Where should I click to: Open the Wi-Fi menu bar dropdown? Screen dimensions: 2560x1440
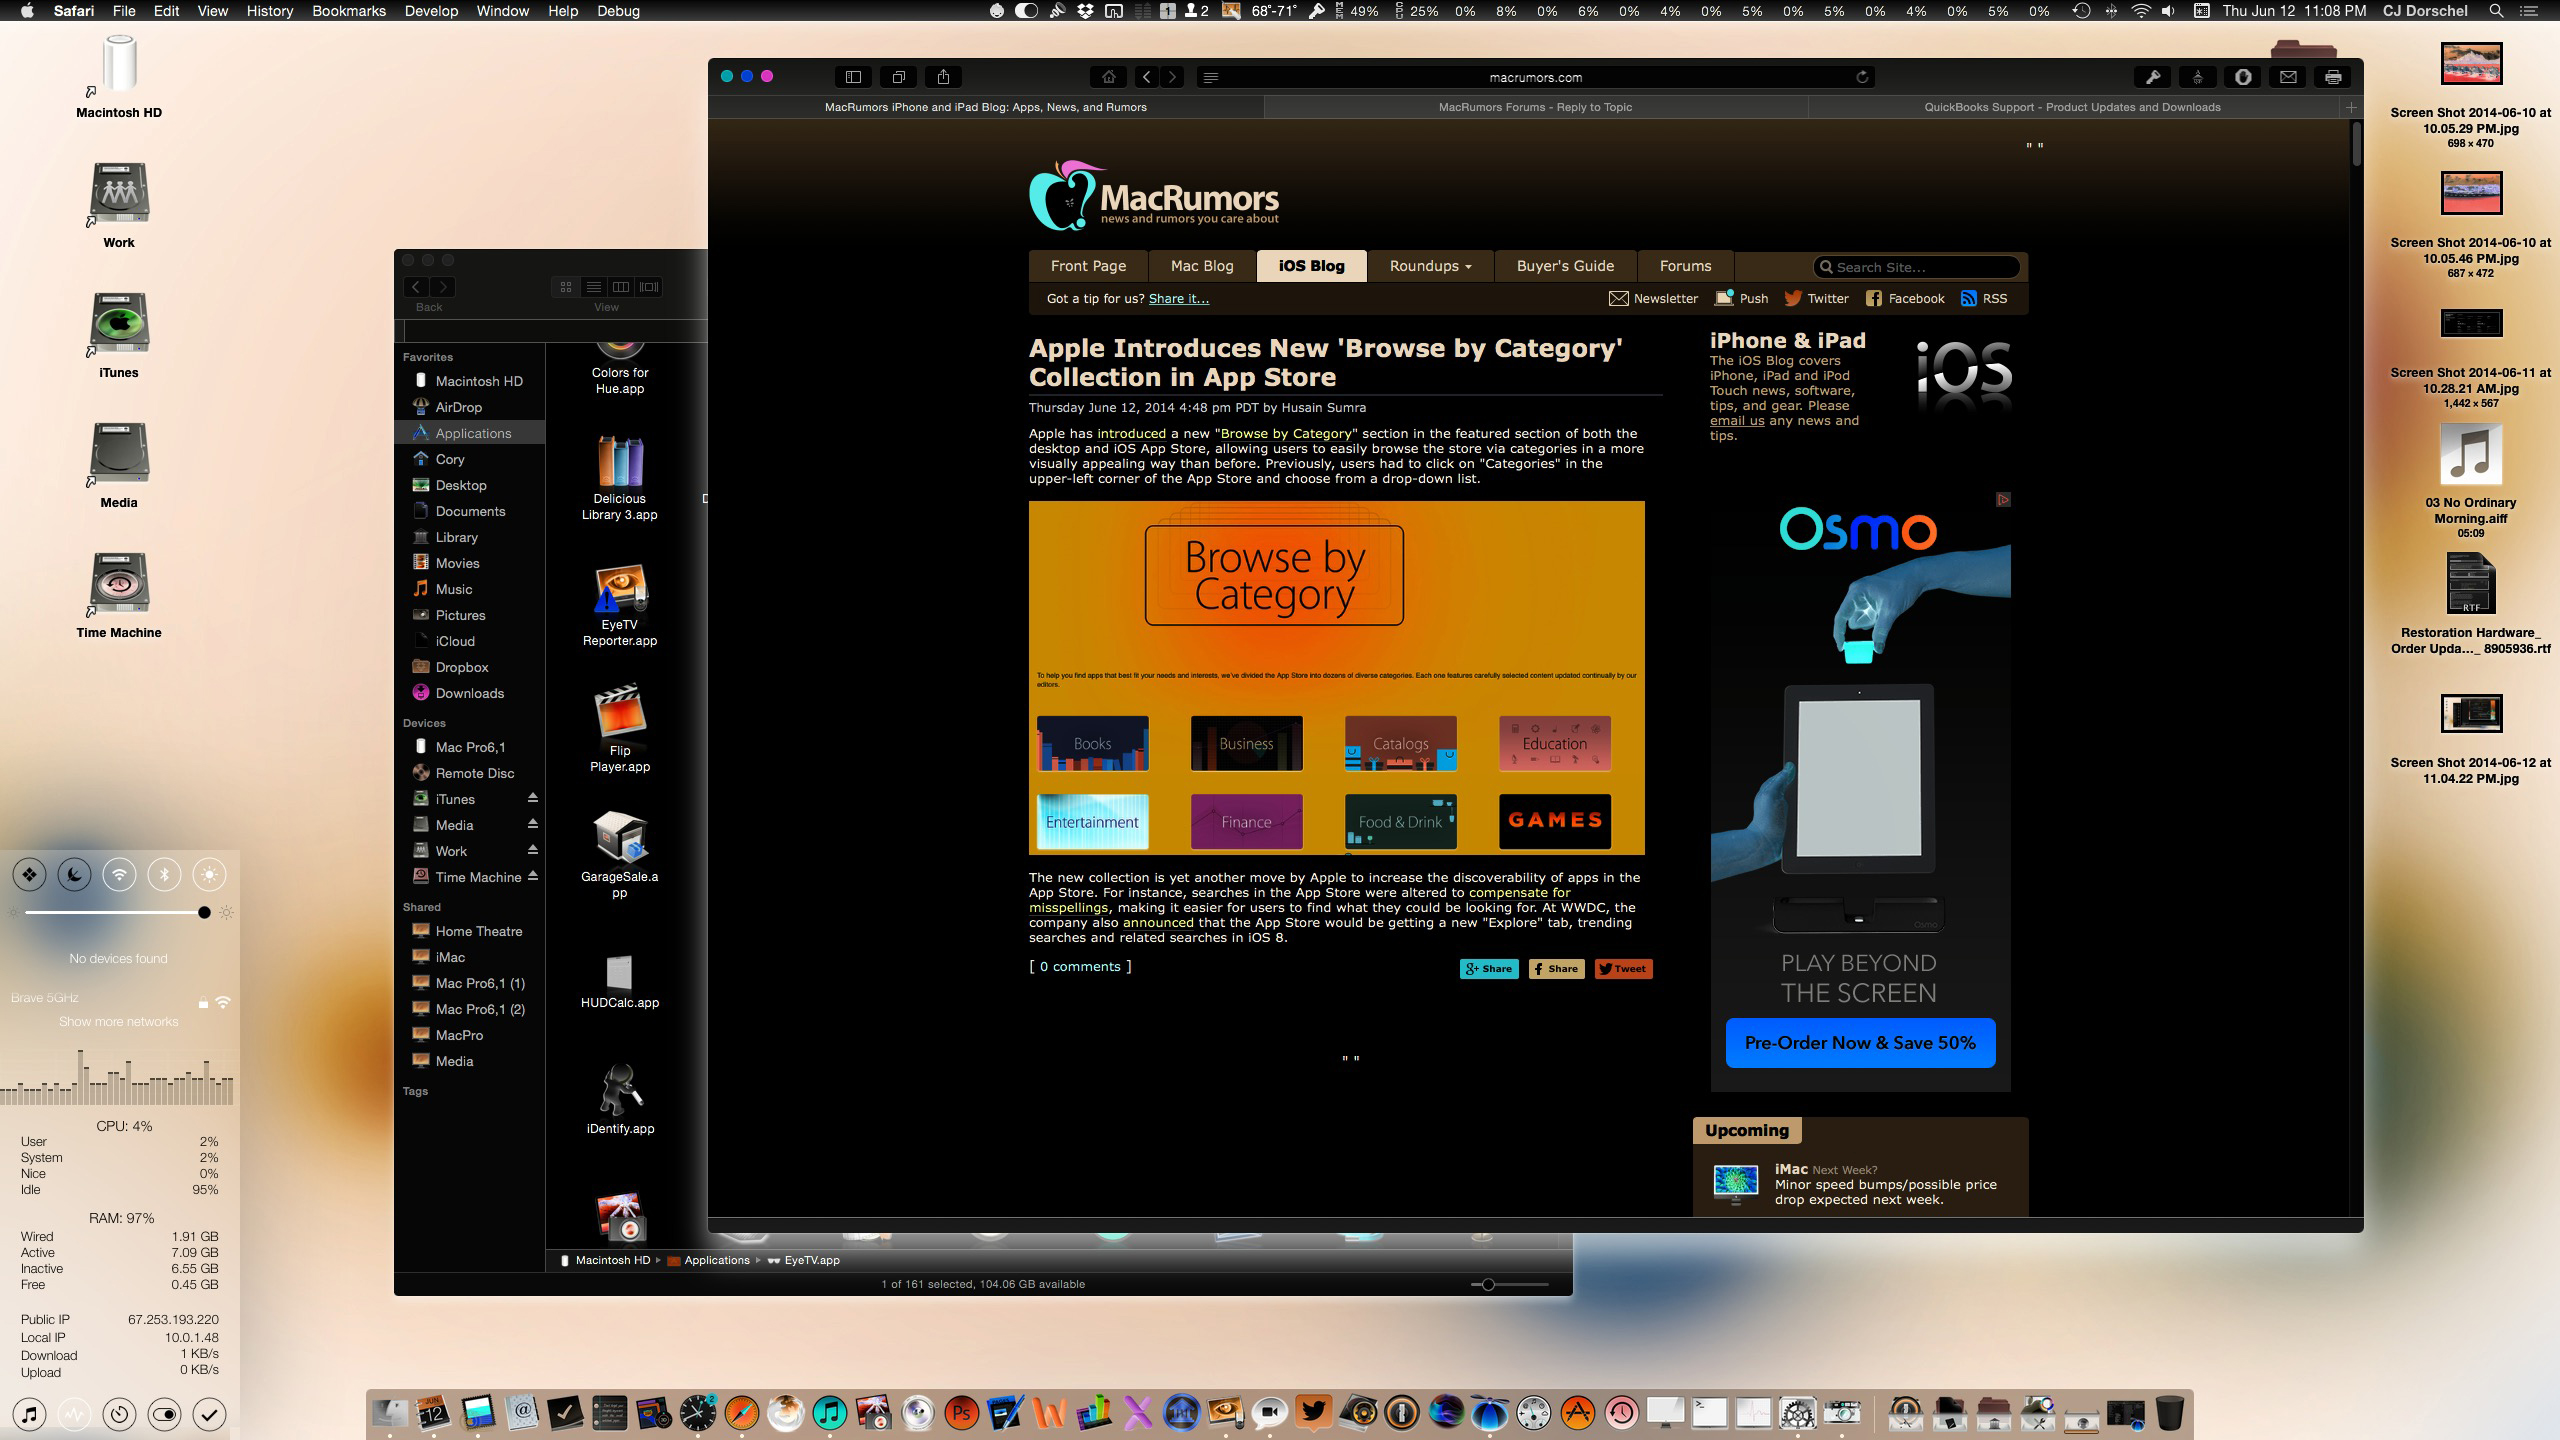[x=2140, y=11]
